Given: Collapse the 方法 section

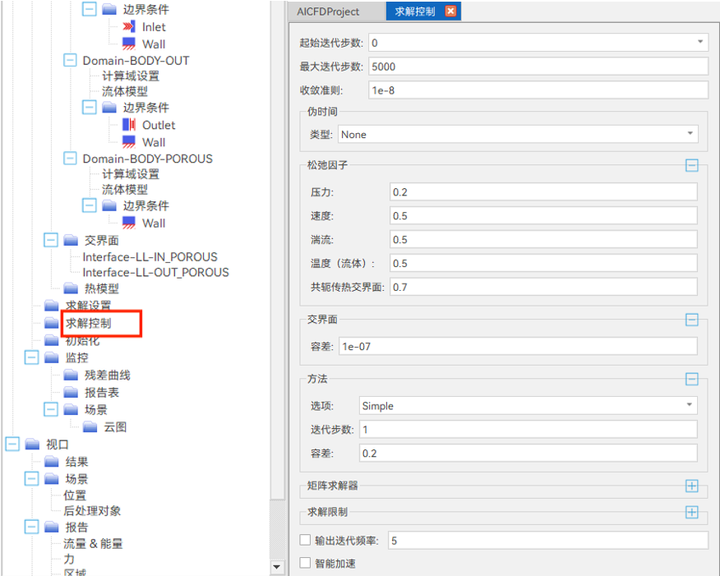Looking at the screenshot, I should tap(692, 379).
